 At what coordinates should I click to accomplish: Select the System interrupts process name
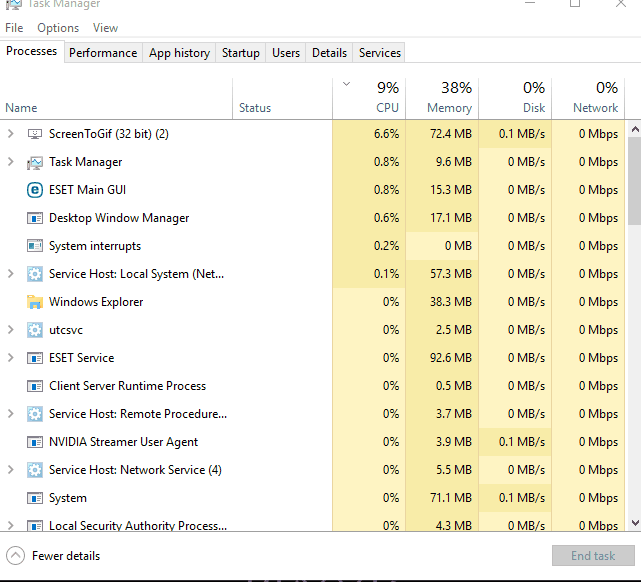point(95,246)
